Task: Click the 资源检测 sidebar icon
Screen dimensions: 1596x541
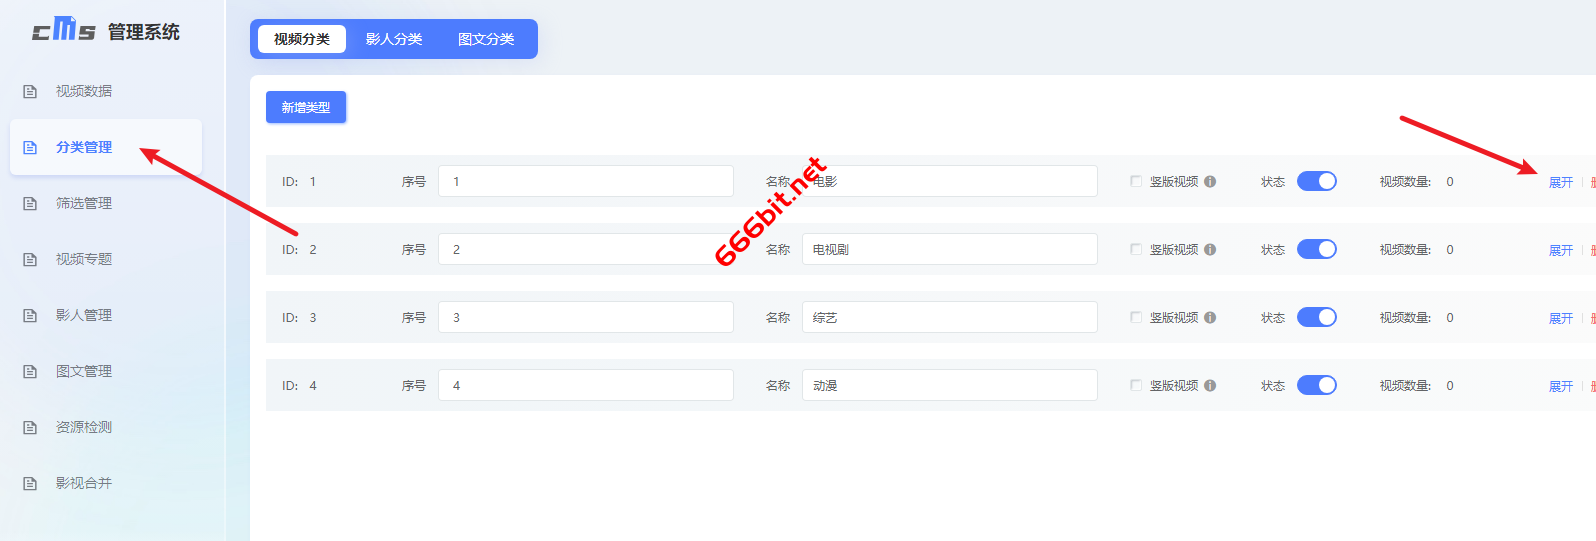Action: point(30,427)
